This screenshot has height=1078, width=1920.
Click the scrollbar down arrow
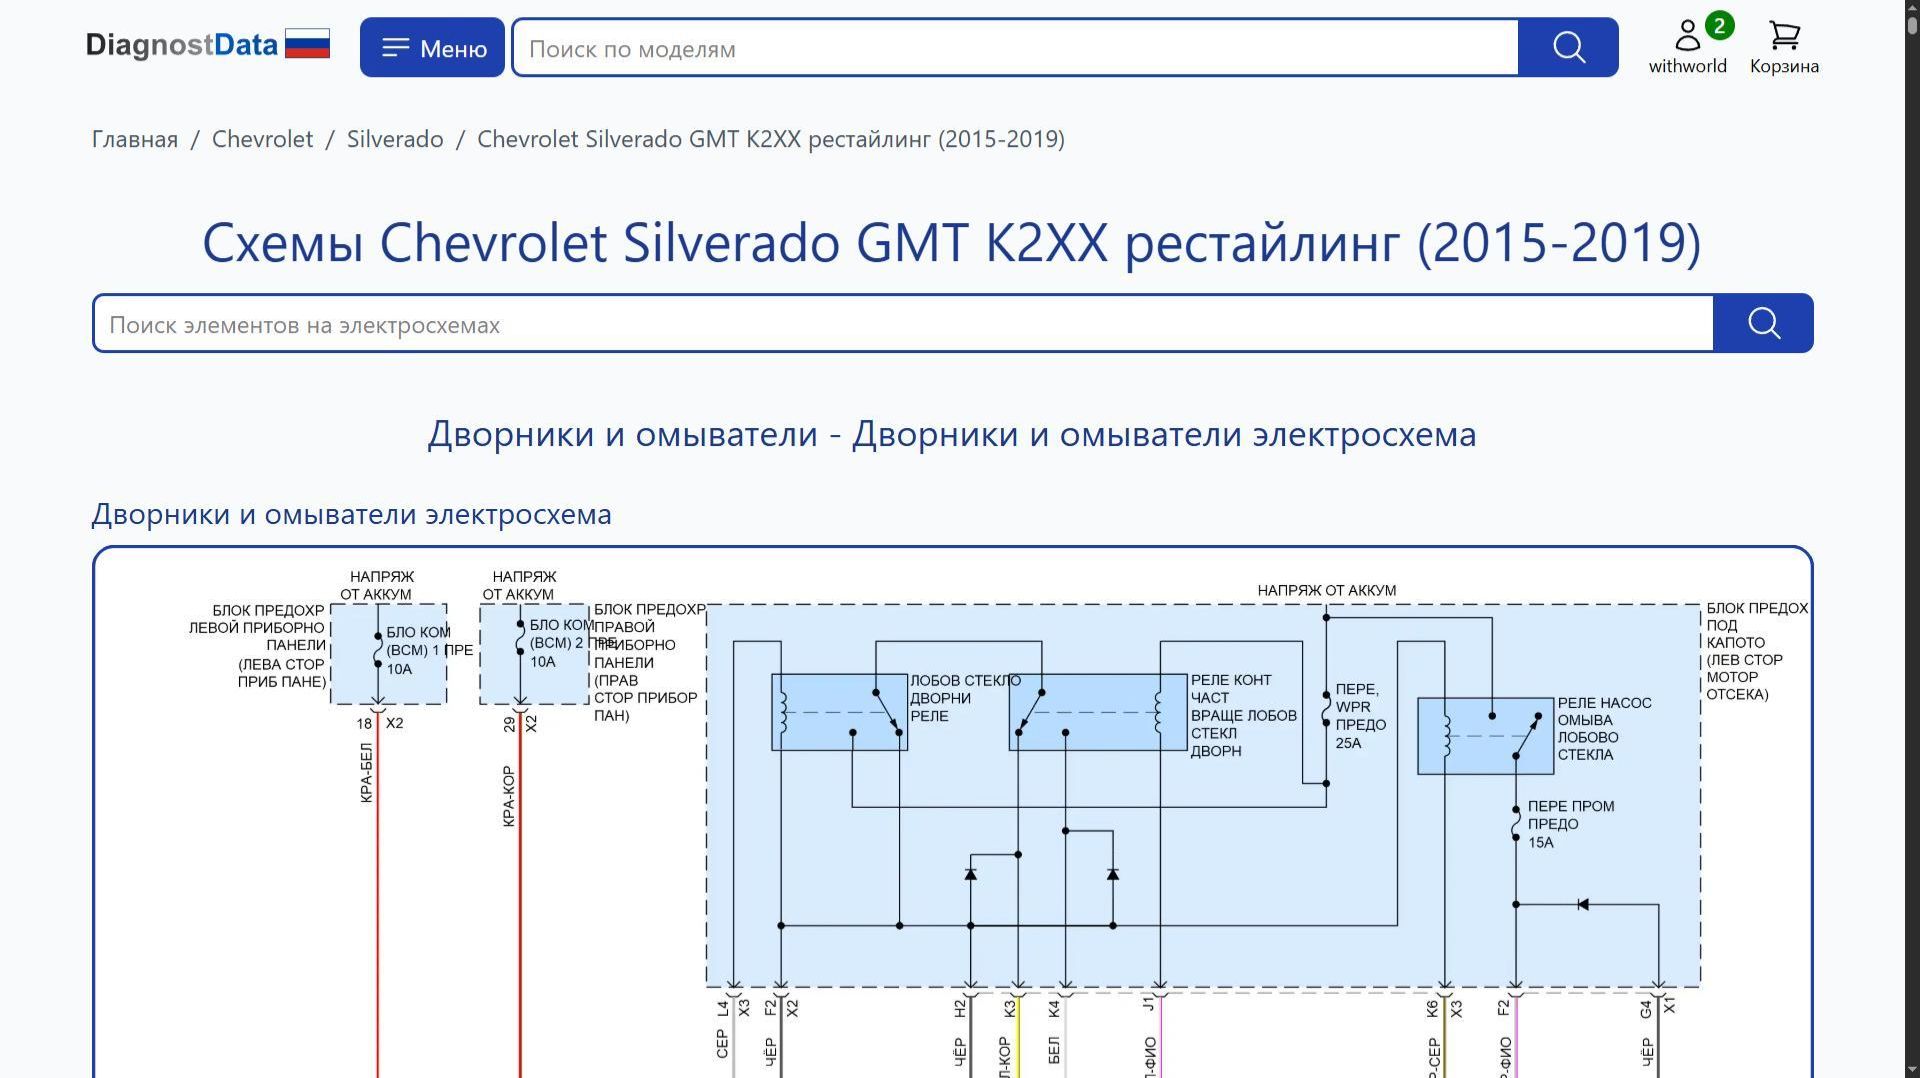1912,1070
